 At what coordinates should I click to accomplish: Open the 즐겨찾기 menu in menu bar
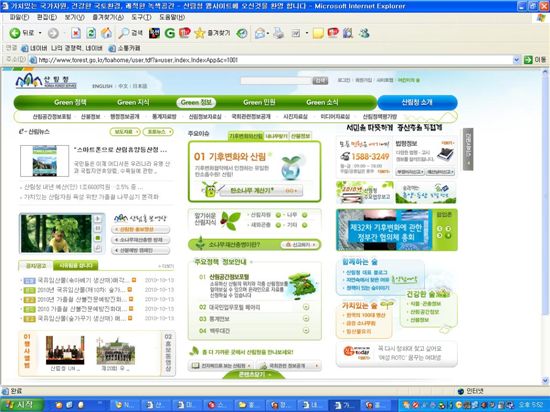(x=108, y=17)
